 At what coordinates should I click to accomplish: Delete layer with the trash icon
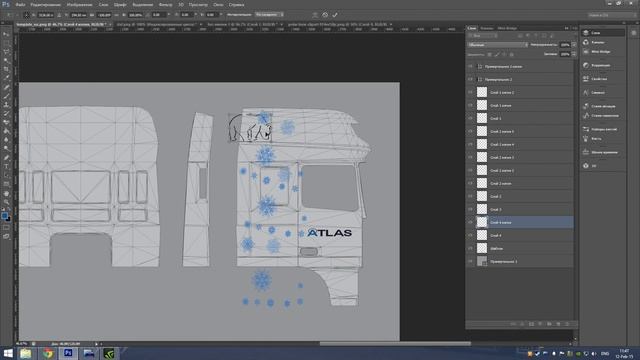[567, 324]
